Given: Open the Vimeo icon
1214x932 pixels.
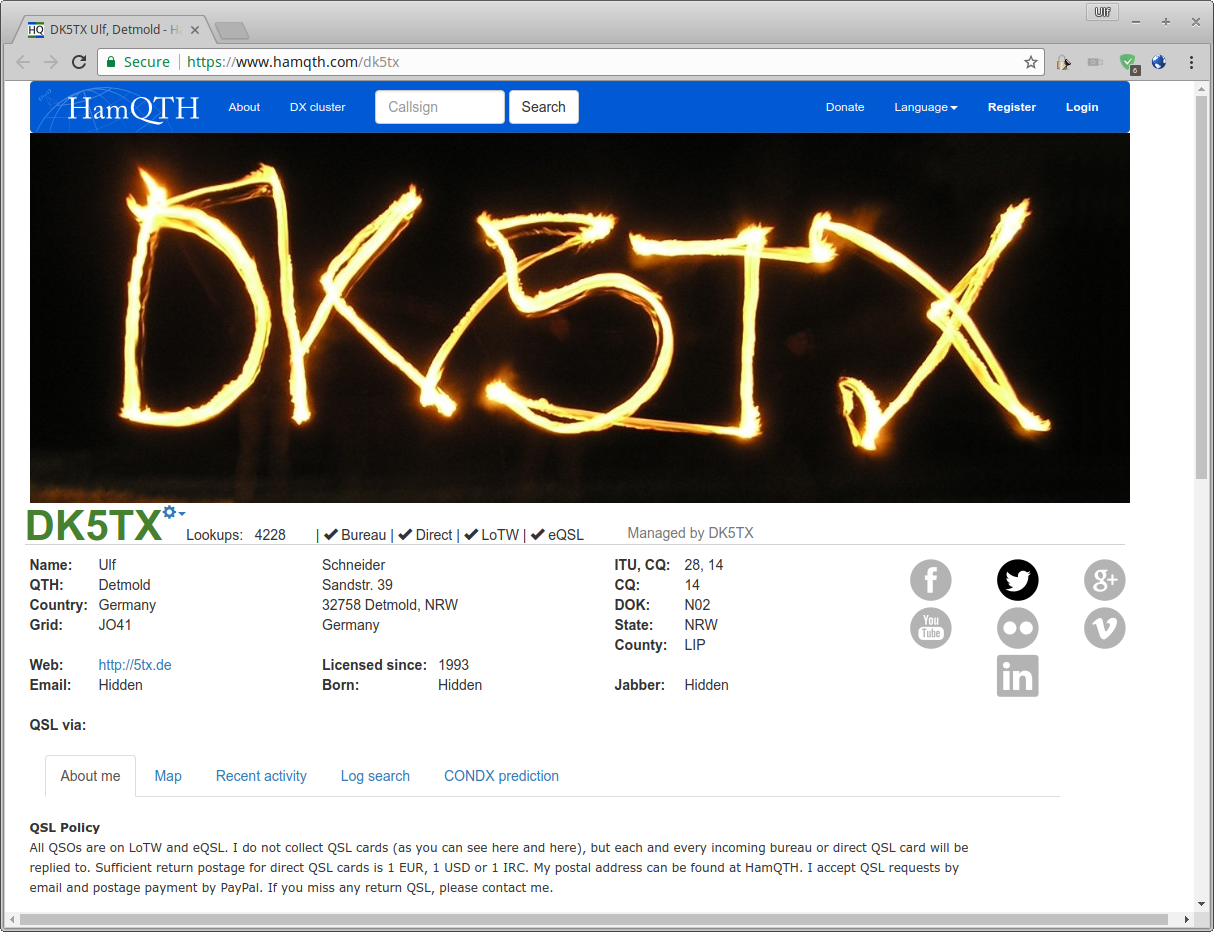Looking at the screenshot, I should [x=1105, y=628].
